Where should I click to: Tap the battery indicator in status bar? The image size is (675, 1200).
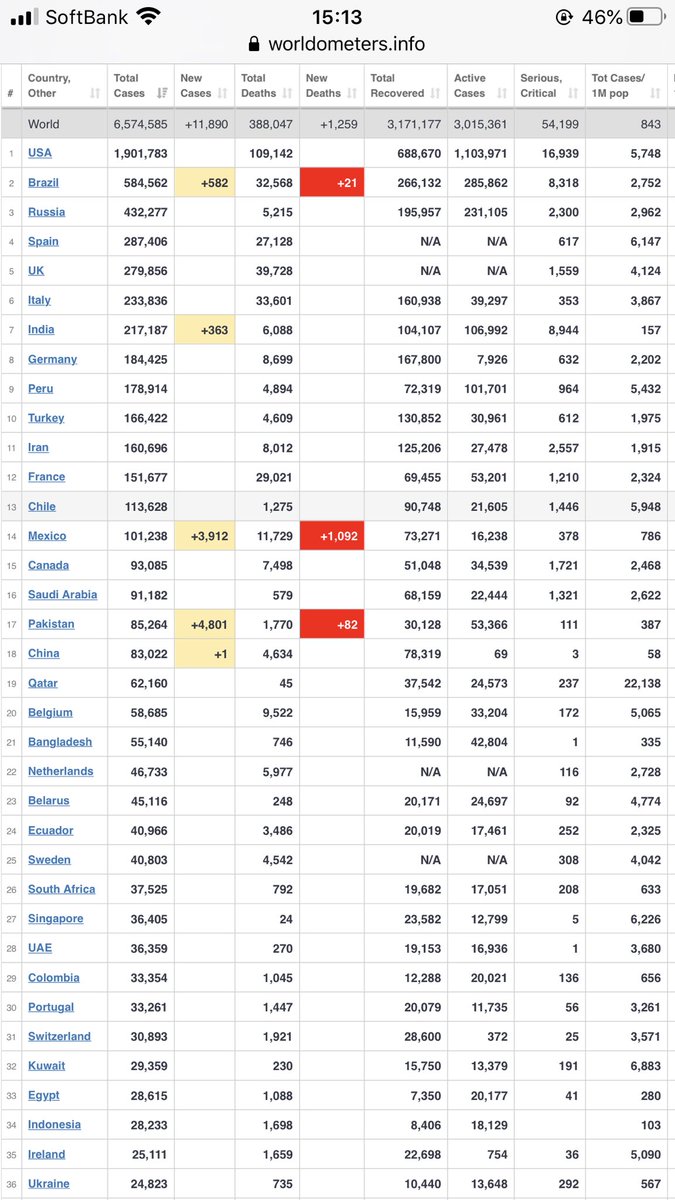(x=646, y=17)
